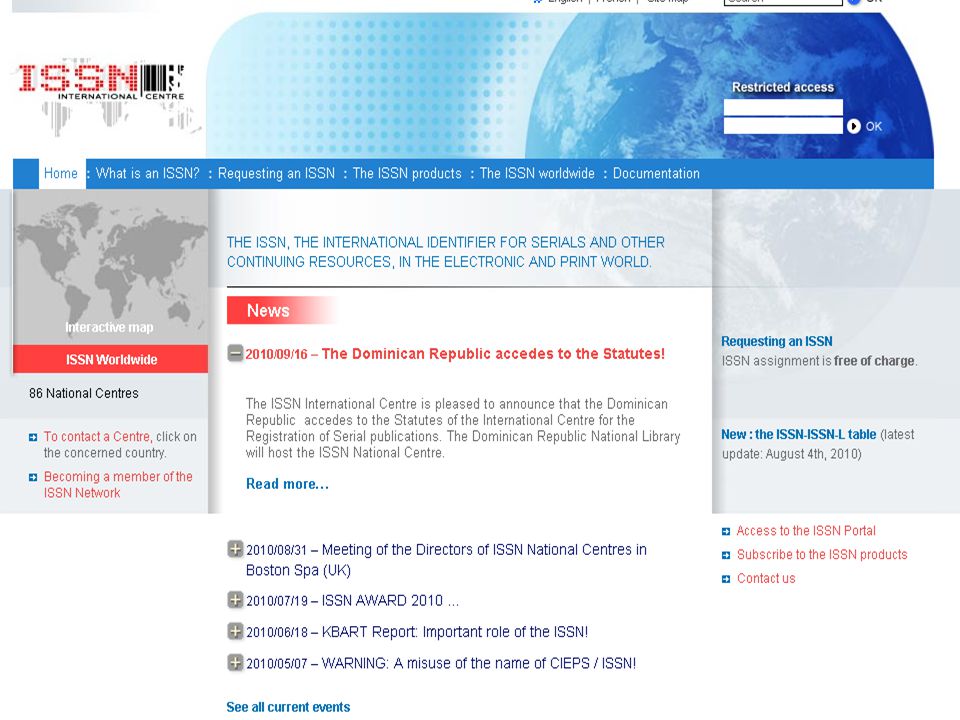Click the OK text beside Restricted access fields
960x720 pixels.
pyautogui.click(x=874, y=126)
